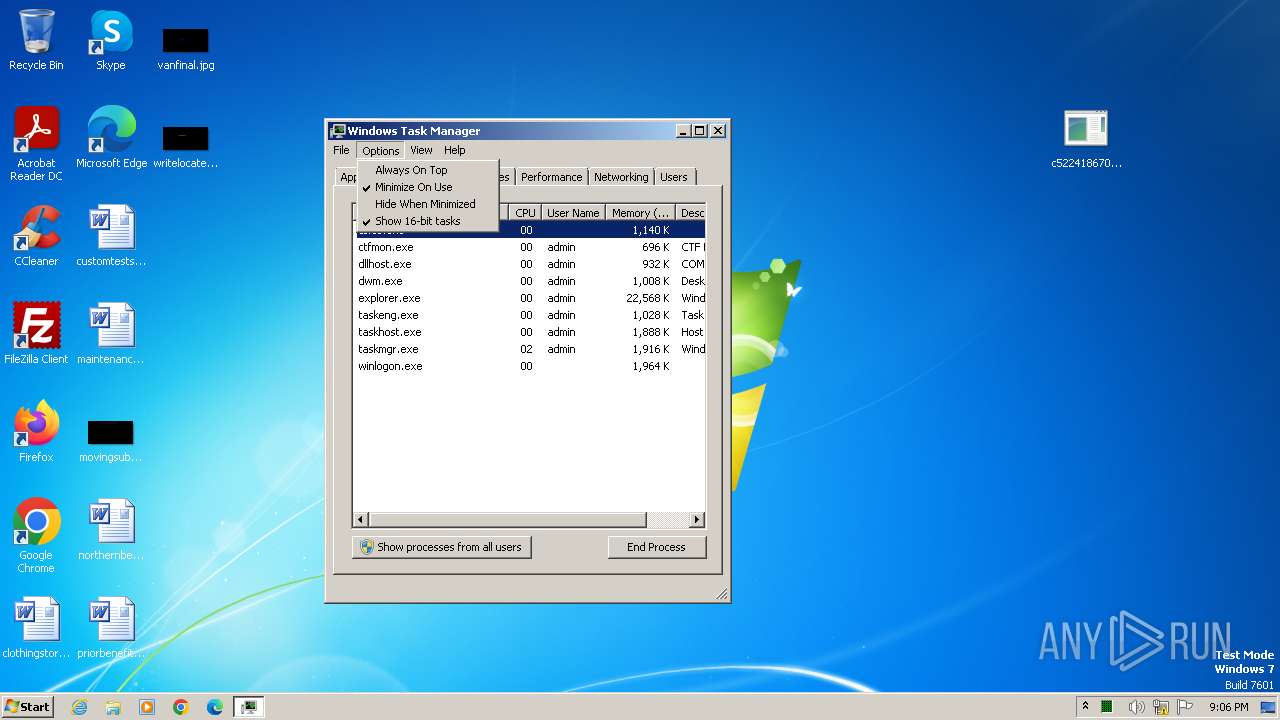Select the clothingstor Word document
The height and width of the screenshot is (720, 1280).
tap(36, 628)
